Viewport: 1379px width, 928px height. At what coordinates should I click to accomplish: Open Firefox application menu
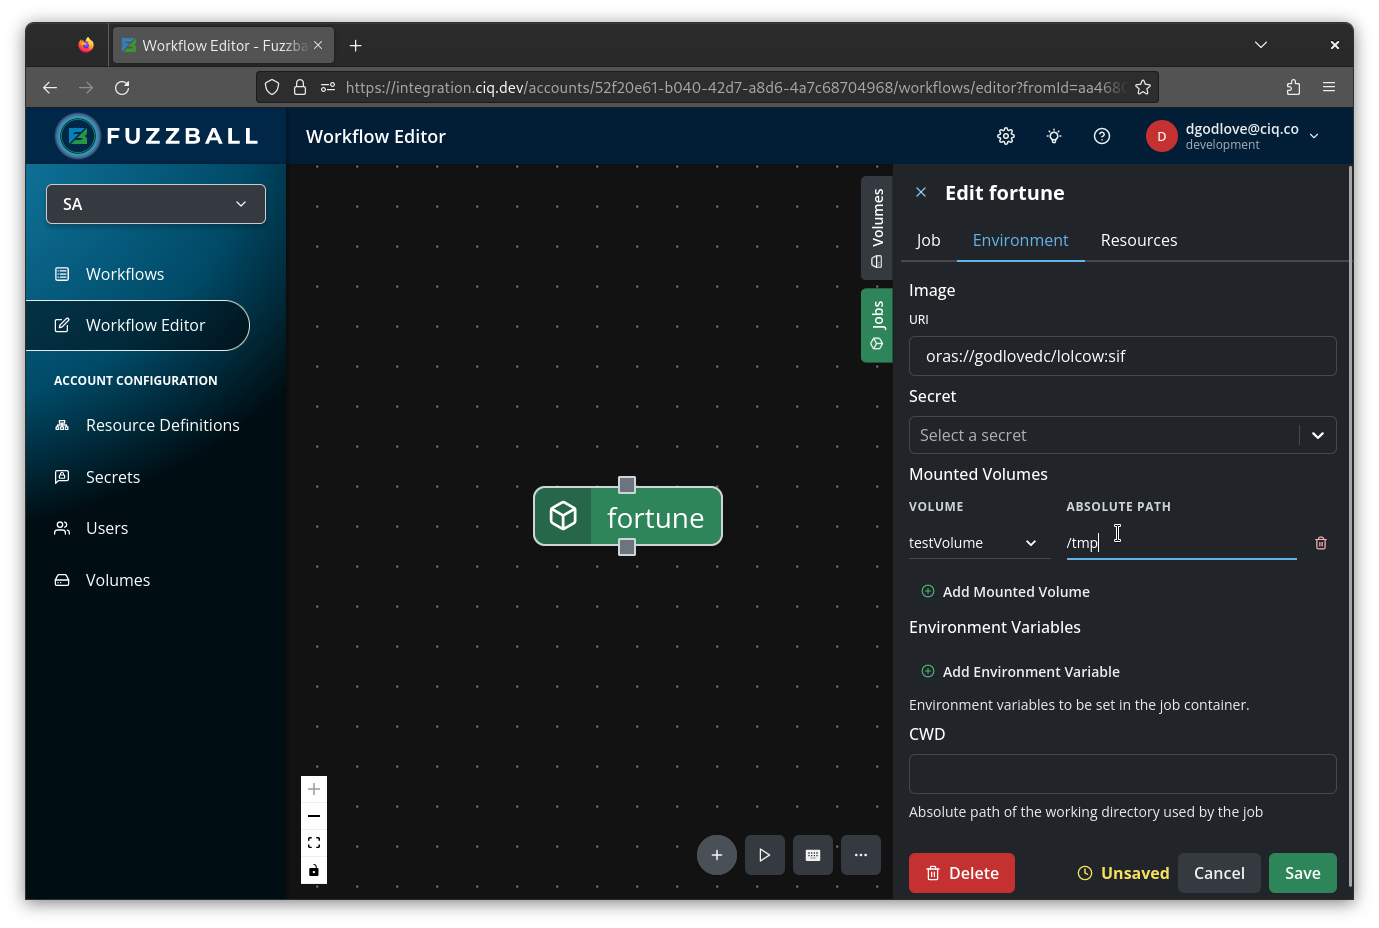(1329, 88)
